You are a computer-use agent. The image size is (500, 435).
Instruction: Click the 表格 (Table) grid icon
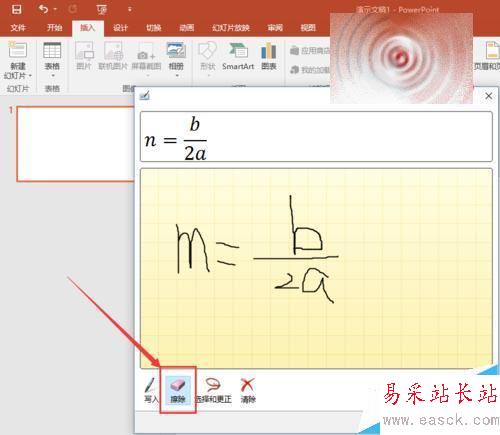tap(52, 51)
